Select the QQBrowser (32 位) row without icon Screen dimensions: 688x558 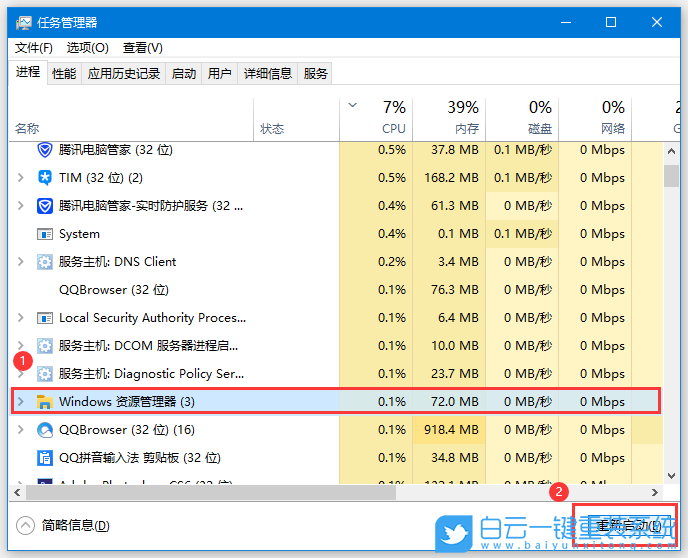click(336, 290)
